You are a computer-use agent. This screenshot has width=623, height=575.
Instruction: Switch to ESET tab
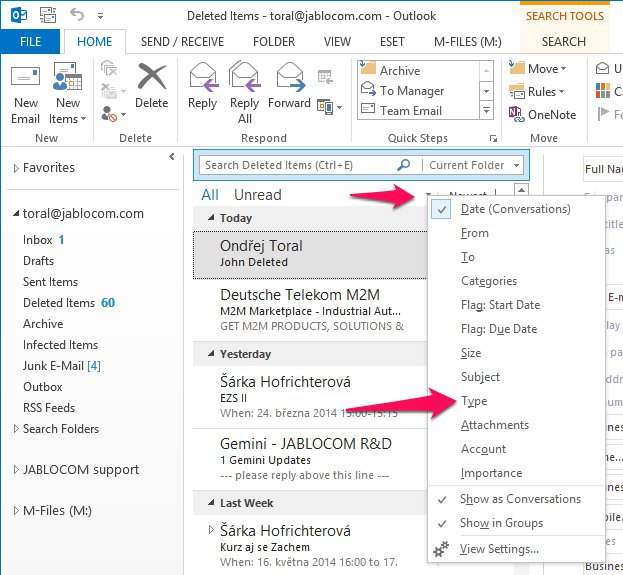click(392, 41)
